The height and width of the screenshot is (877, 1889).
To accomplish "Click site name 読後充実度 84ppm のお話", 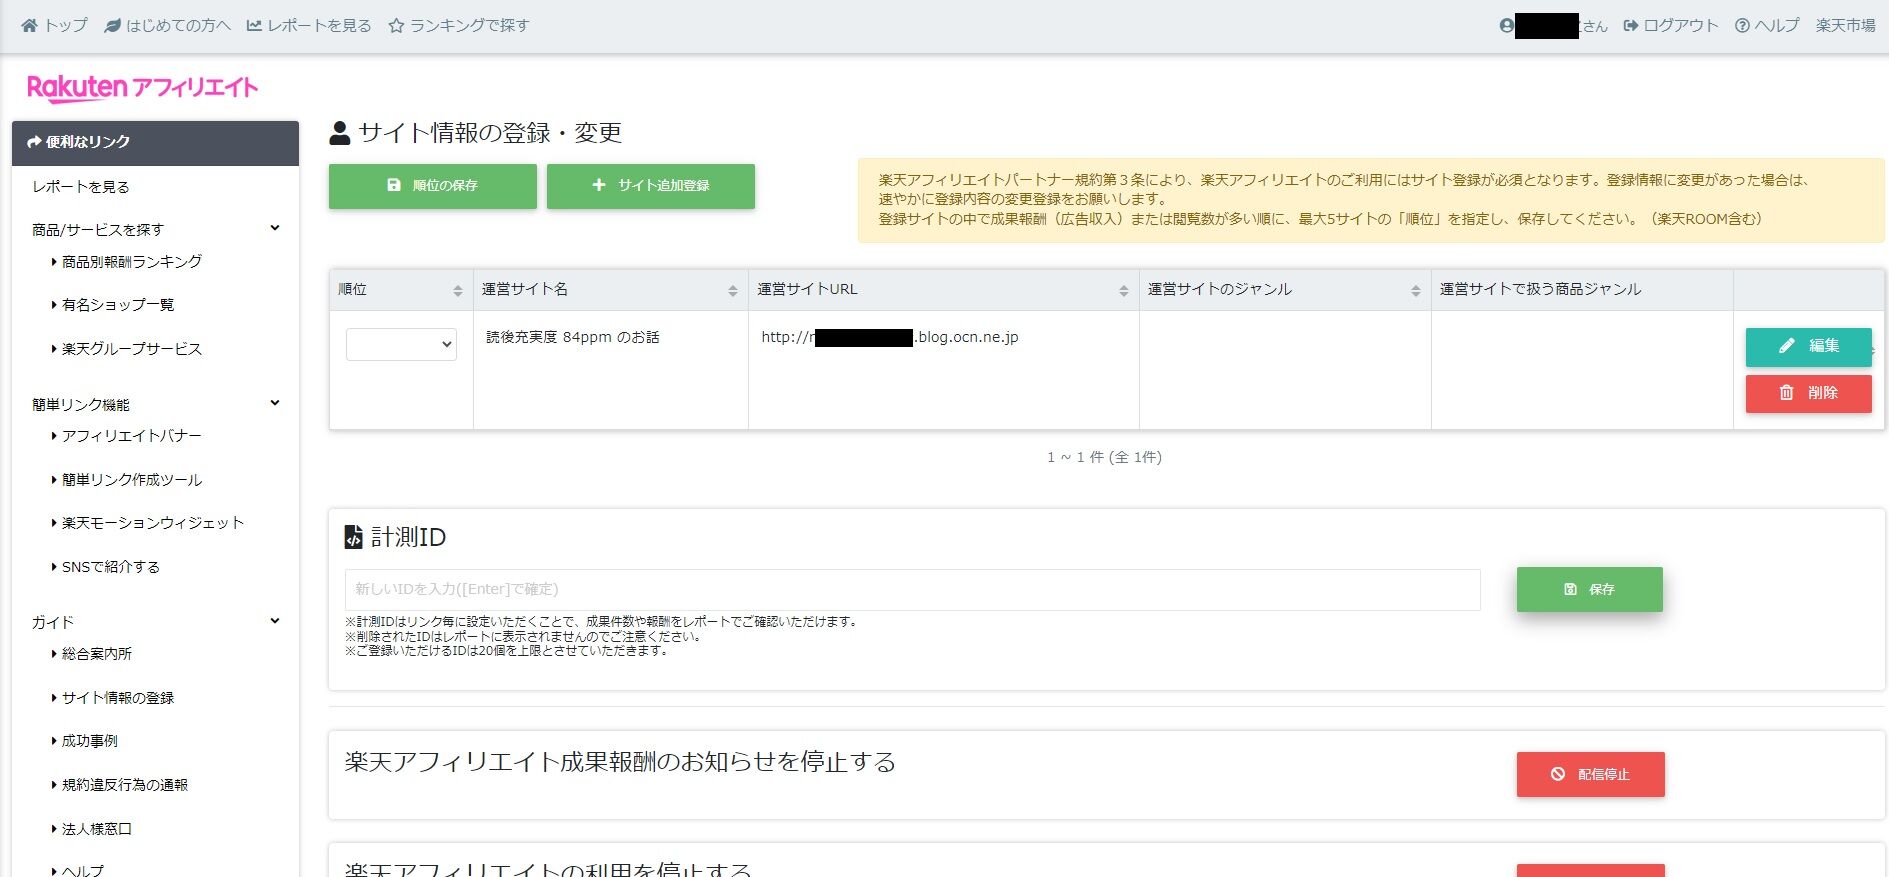I will 573,338.
